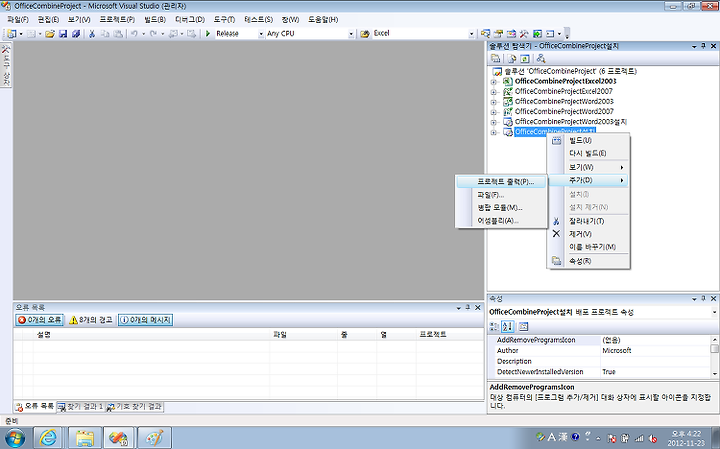Click the green Start Debugging arrow

click(x=208, y=34)
